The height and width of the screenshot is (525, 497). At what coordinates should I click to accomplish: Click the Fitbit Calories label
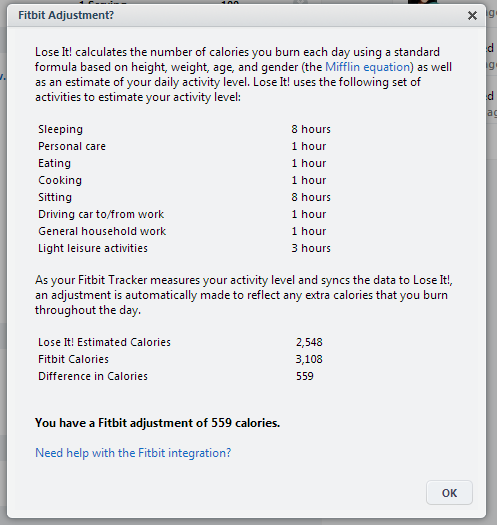tap(73, 359)
